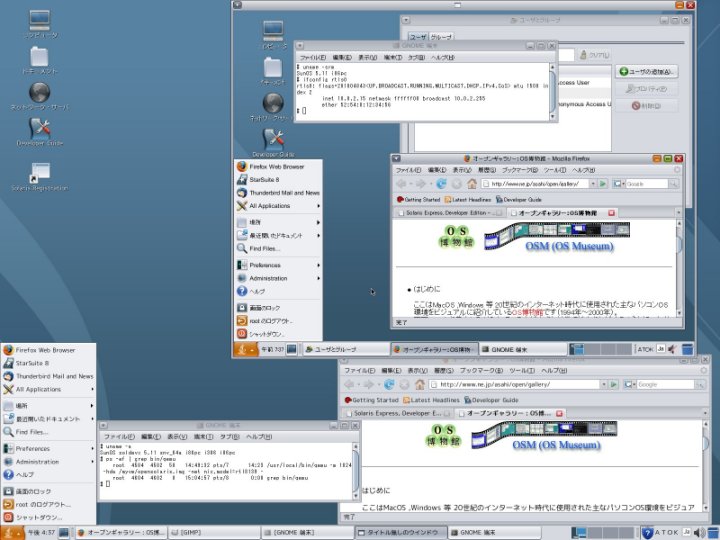720x540 pixels.
Task: Switch to the Solaris Express tab in the lower Firefox
Action: (x=397, y=413)
